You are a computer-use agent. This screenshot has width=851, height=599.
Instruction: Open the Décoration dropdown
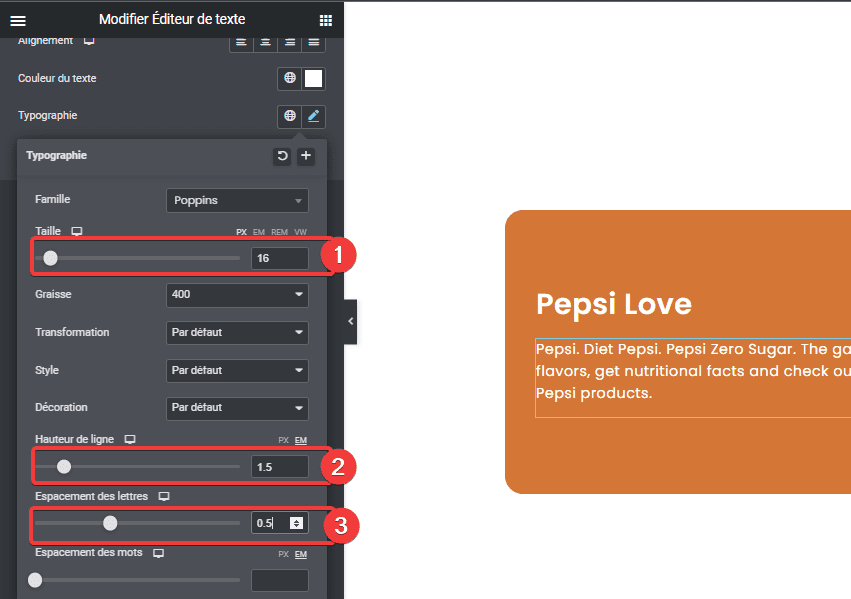coord(237,408)
